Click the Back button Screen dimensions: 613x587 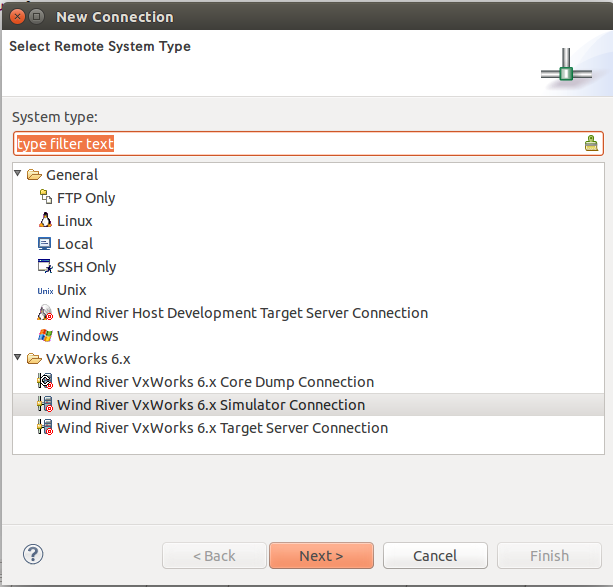click(214, 555)
